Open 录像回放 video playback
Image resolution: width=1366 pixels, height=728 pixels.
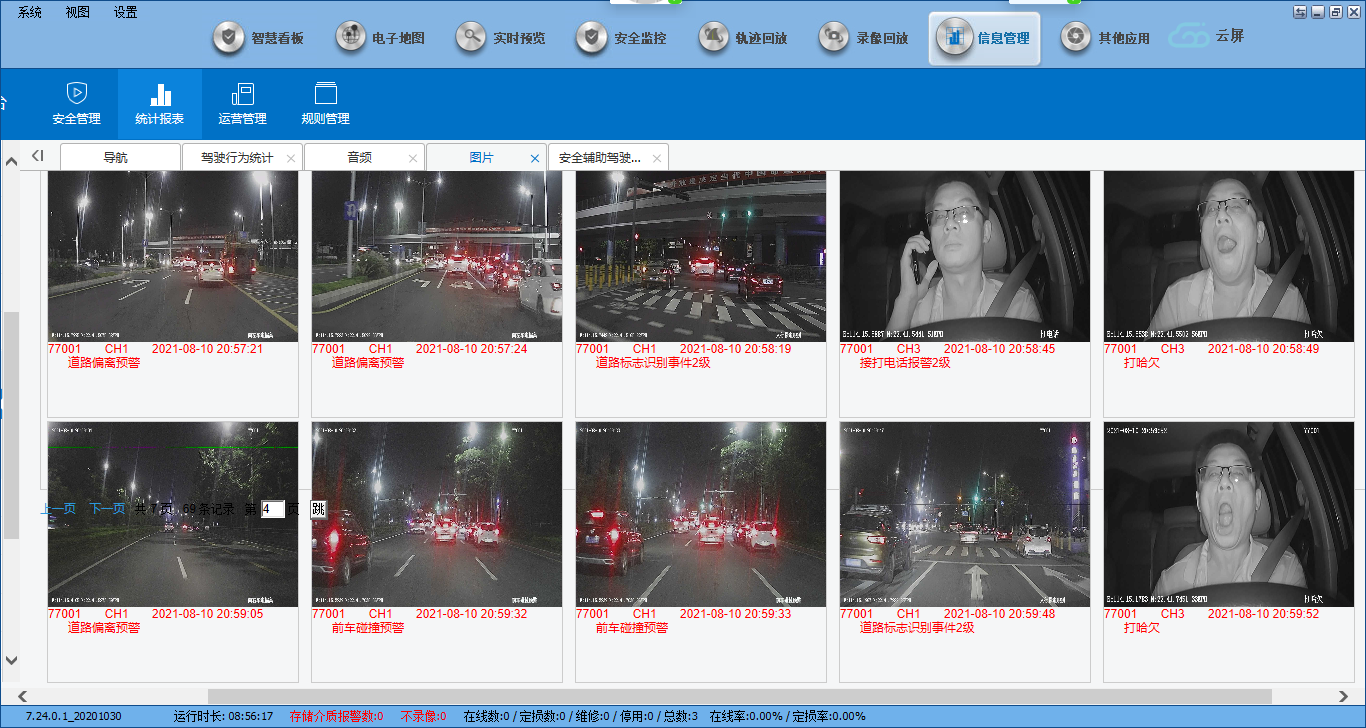[865, 38]
